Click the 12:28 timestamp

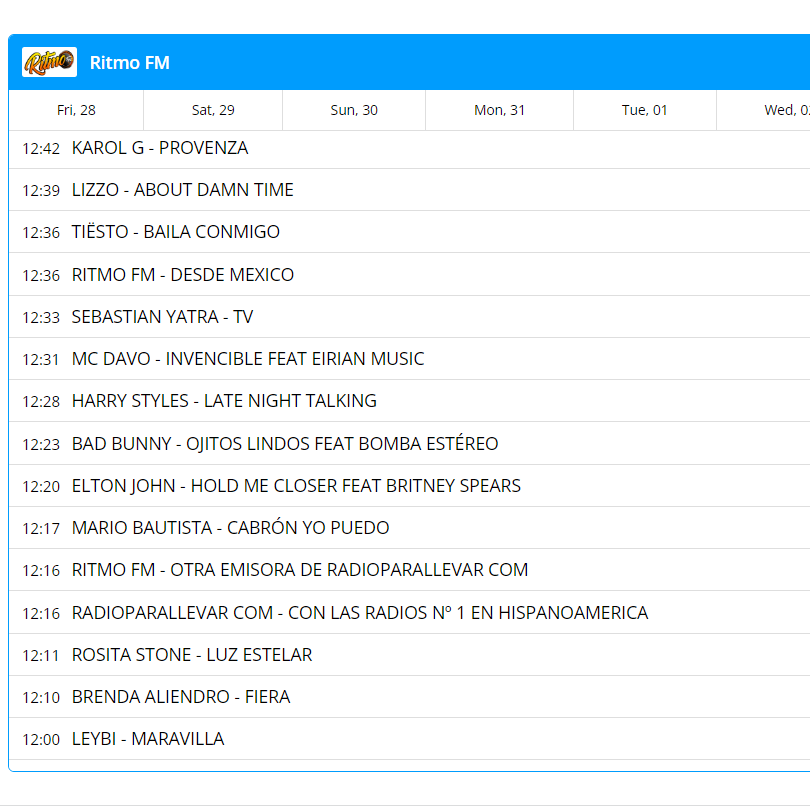pos(41,402)
